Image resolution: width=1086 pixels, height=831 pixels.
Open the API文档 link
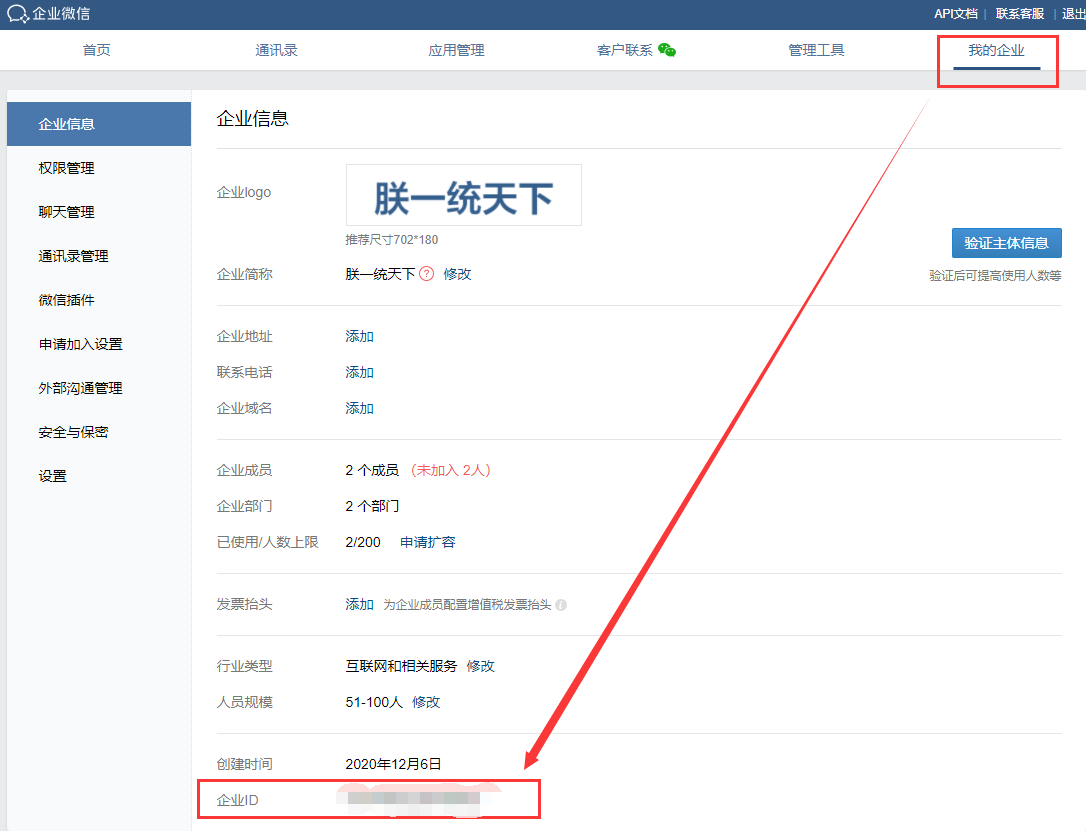tap(956, 14)
